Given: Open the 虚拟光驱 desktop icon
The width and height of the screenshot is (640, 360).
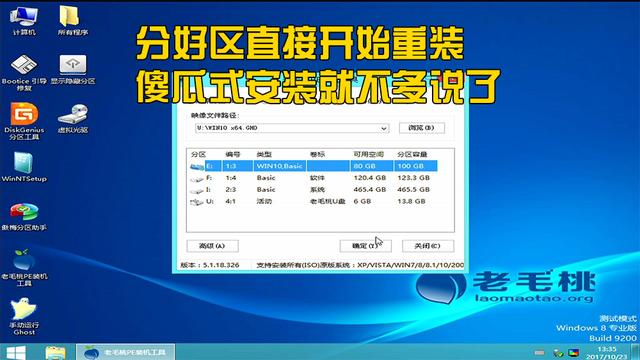Looking at the screenshot, I should (73, 118).
